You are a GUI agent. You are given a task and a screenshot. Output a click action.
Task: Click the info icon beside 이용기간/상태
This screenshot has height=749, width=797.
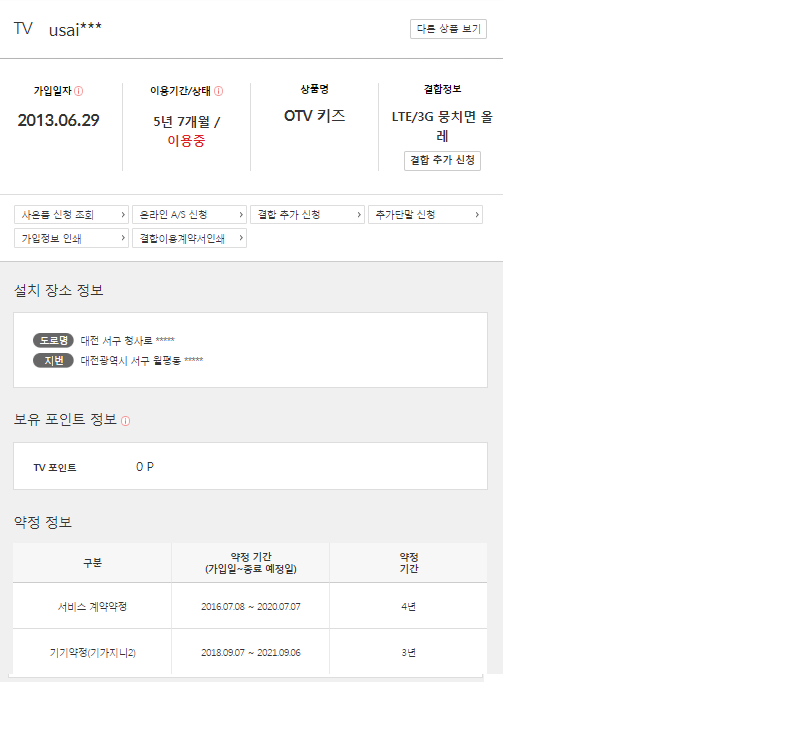(x=218, y=91)
